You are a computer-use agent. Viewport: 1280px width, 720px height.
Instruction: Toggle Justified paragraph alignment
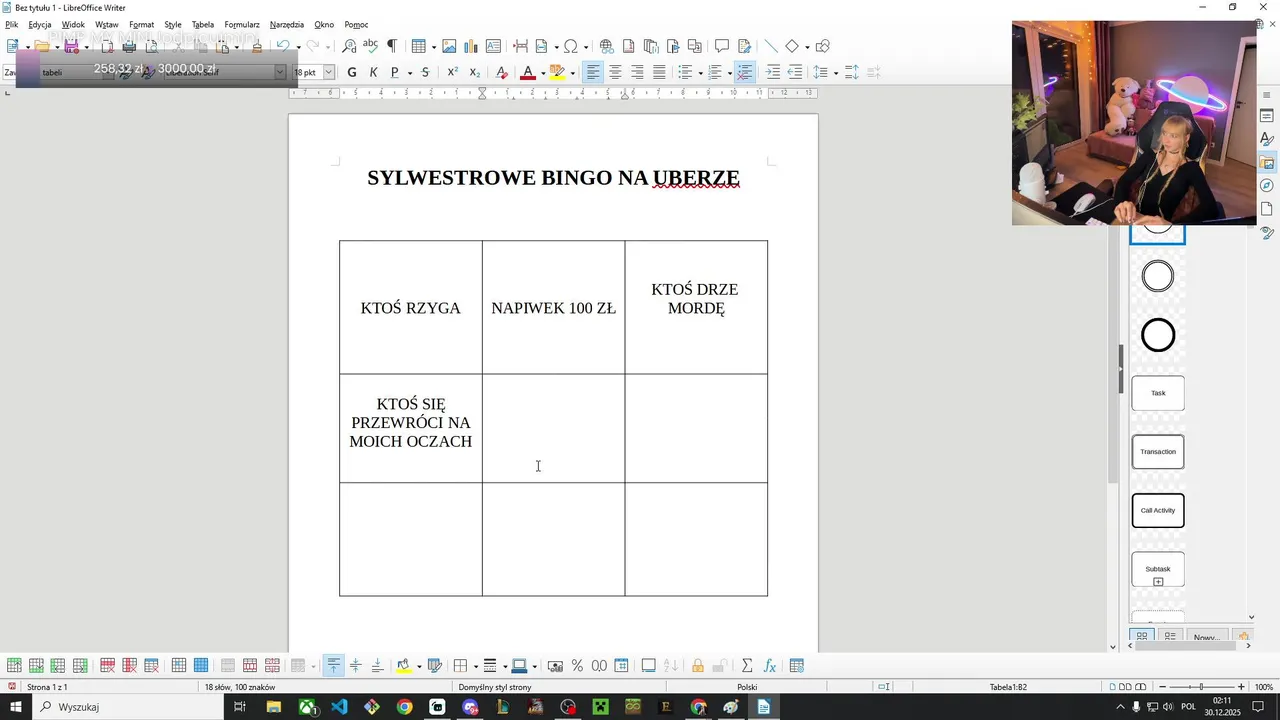coord(659,72)
